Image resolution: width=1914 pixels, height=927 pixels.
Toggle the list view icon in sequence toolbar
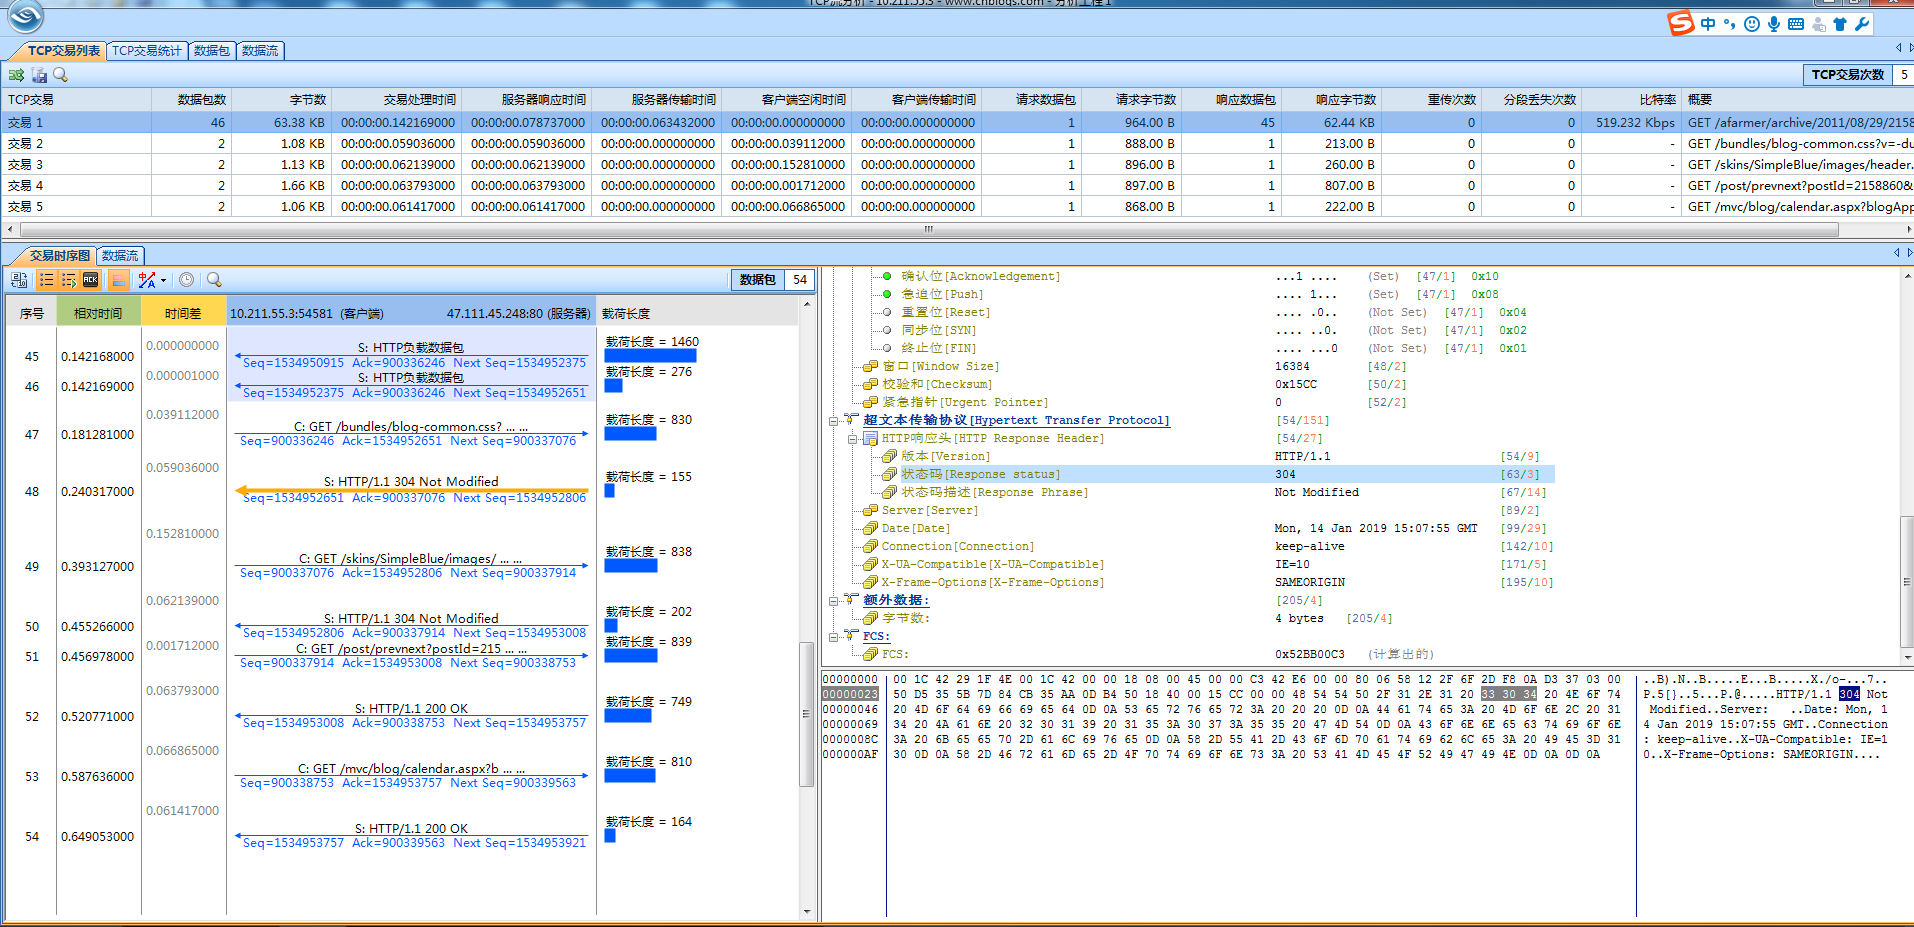[46, 280]
